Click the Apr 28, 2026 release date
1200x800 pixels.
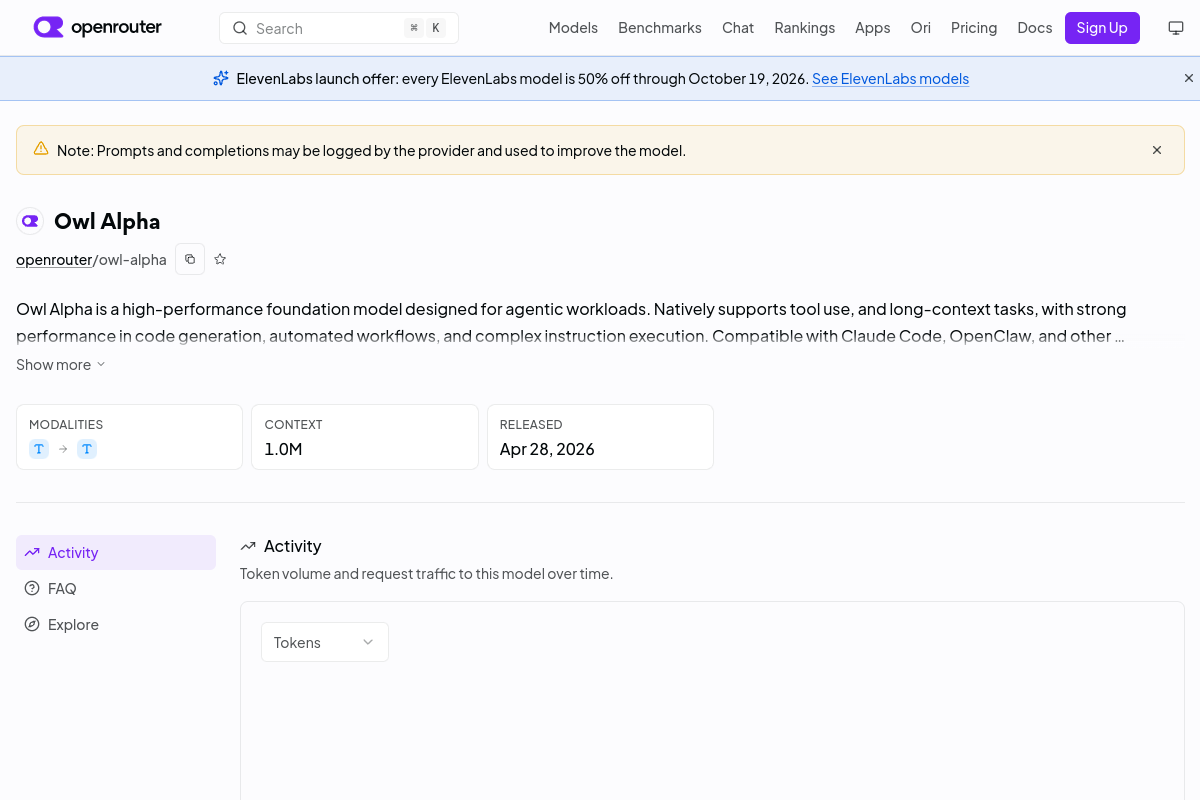click(x=547, y=449)
